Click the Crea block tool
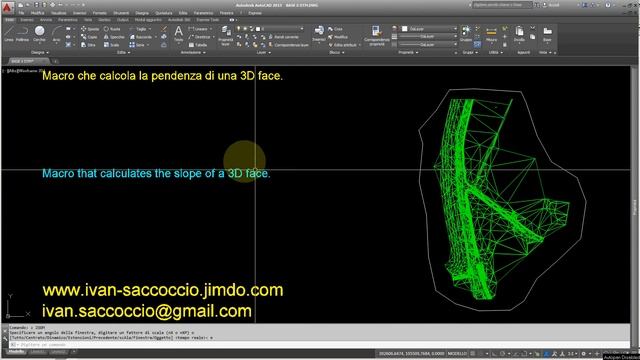The image size is (640, 360). pyautogui.click(x=336, y=29)
